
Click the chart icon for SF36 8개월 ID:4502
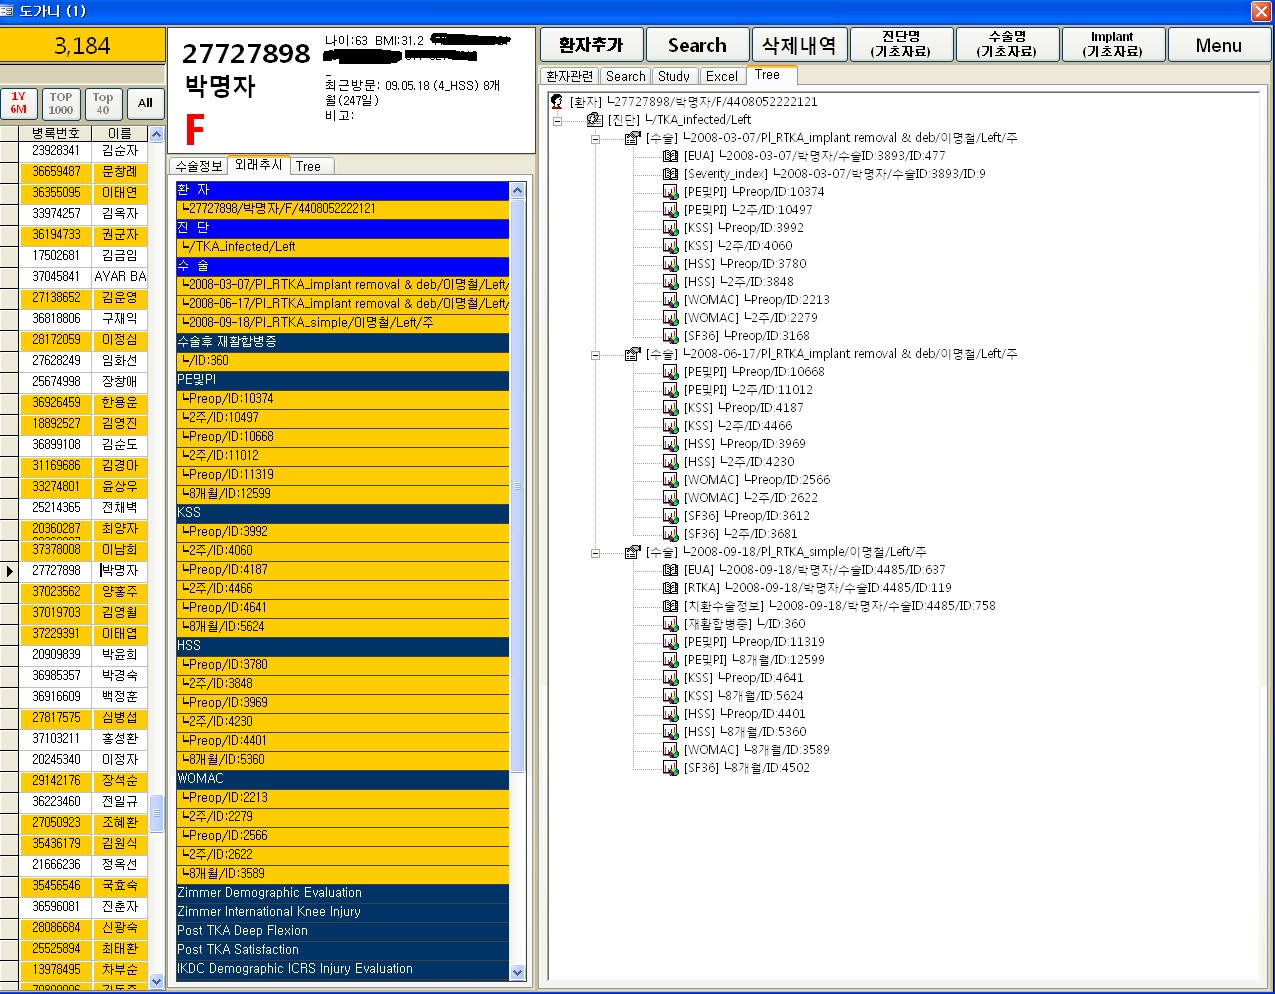point(671,768)
